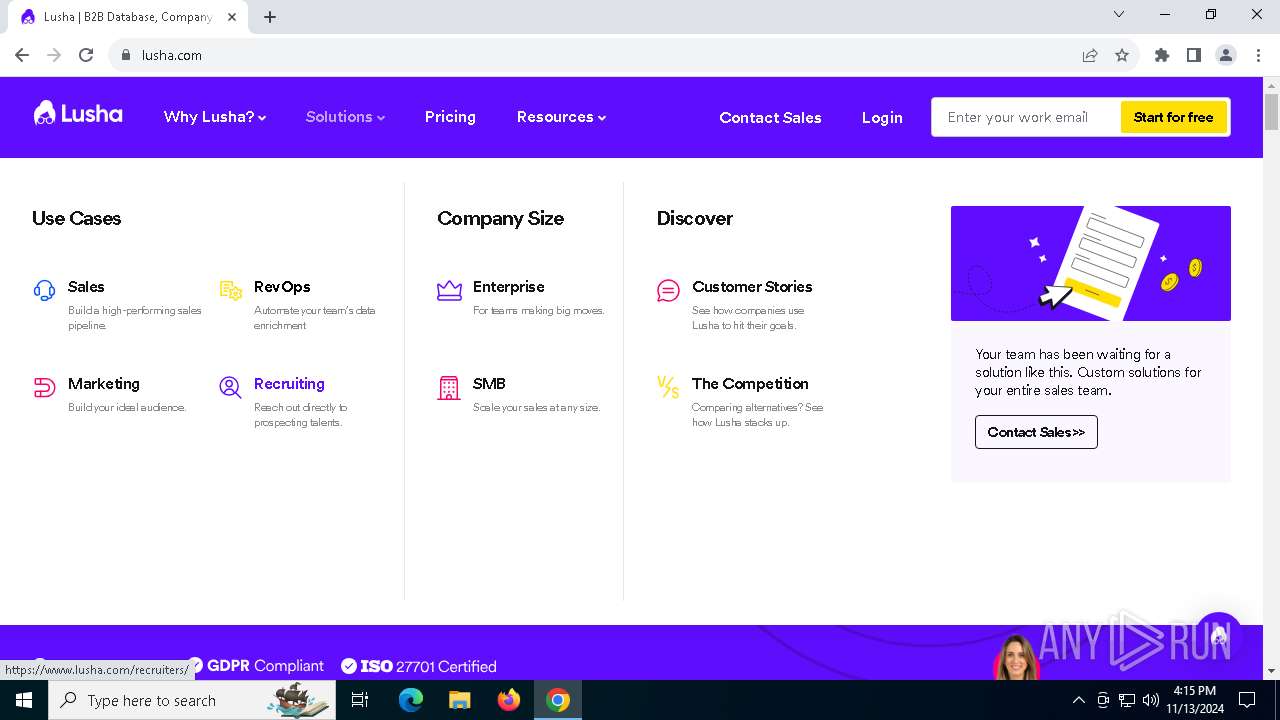Expand the Why Lusha? menu
Image resolution: width=1280 pixels, height=720 pixels.
(215, 117)
